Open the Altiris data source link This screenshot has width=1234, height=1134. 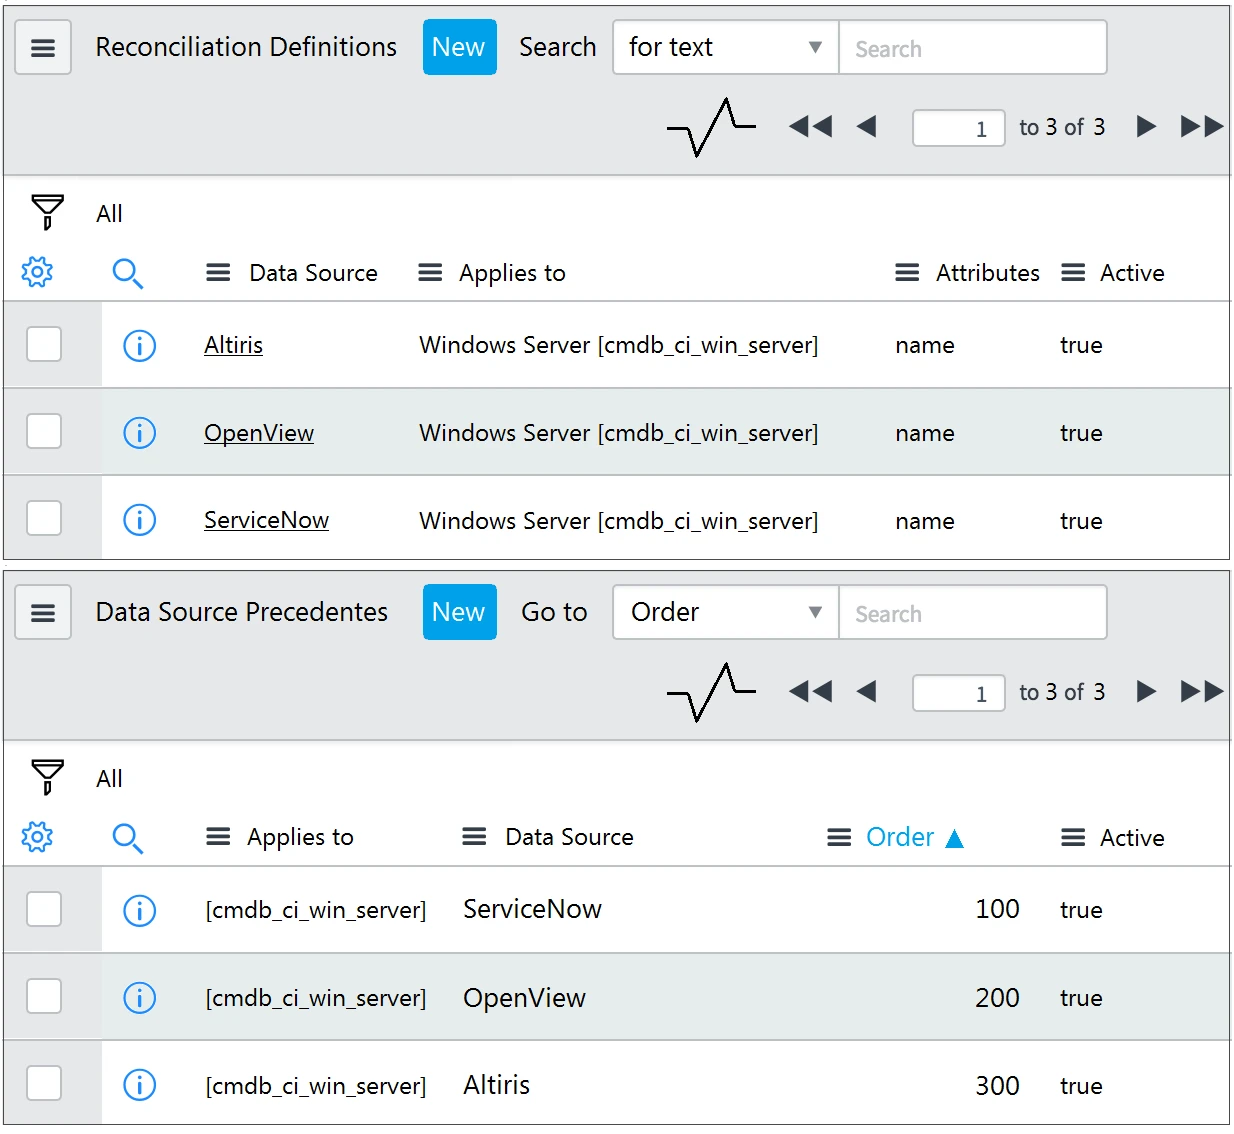(233, 346)
